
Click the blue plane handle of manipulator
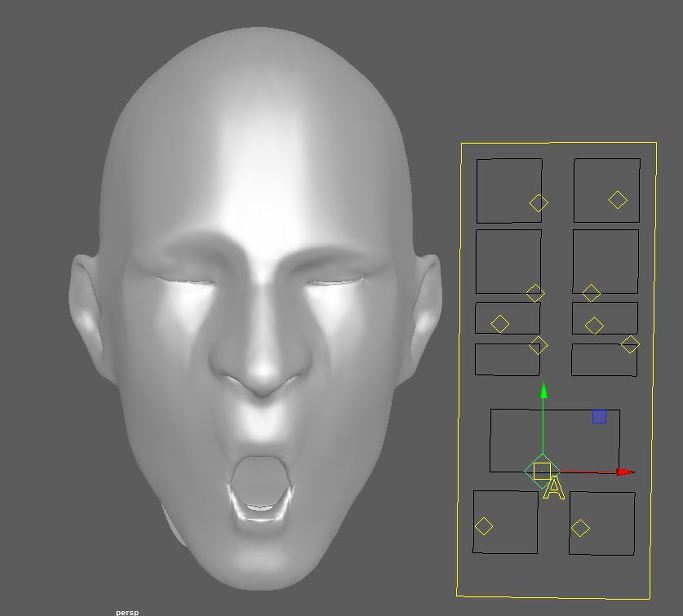(599, 416)
